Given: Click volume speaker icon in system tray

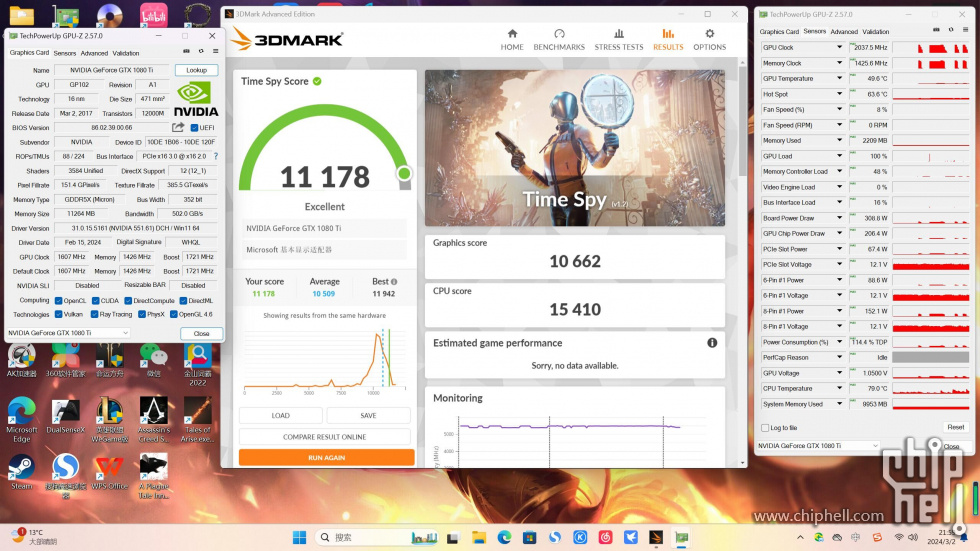Looking at the screenshot, I should point(913,537).
